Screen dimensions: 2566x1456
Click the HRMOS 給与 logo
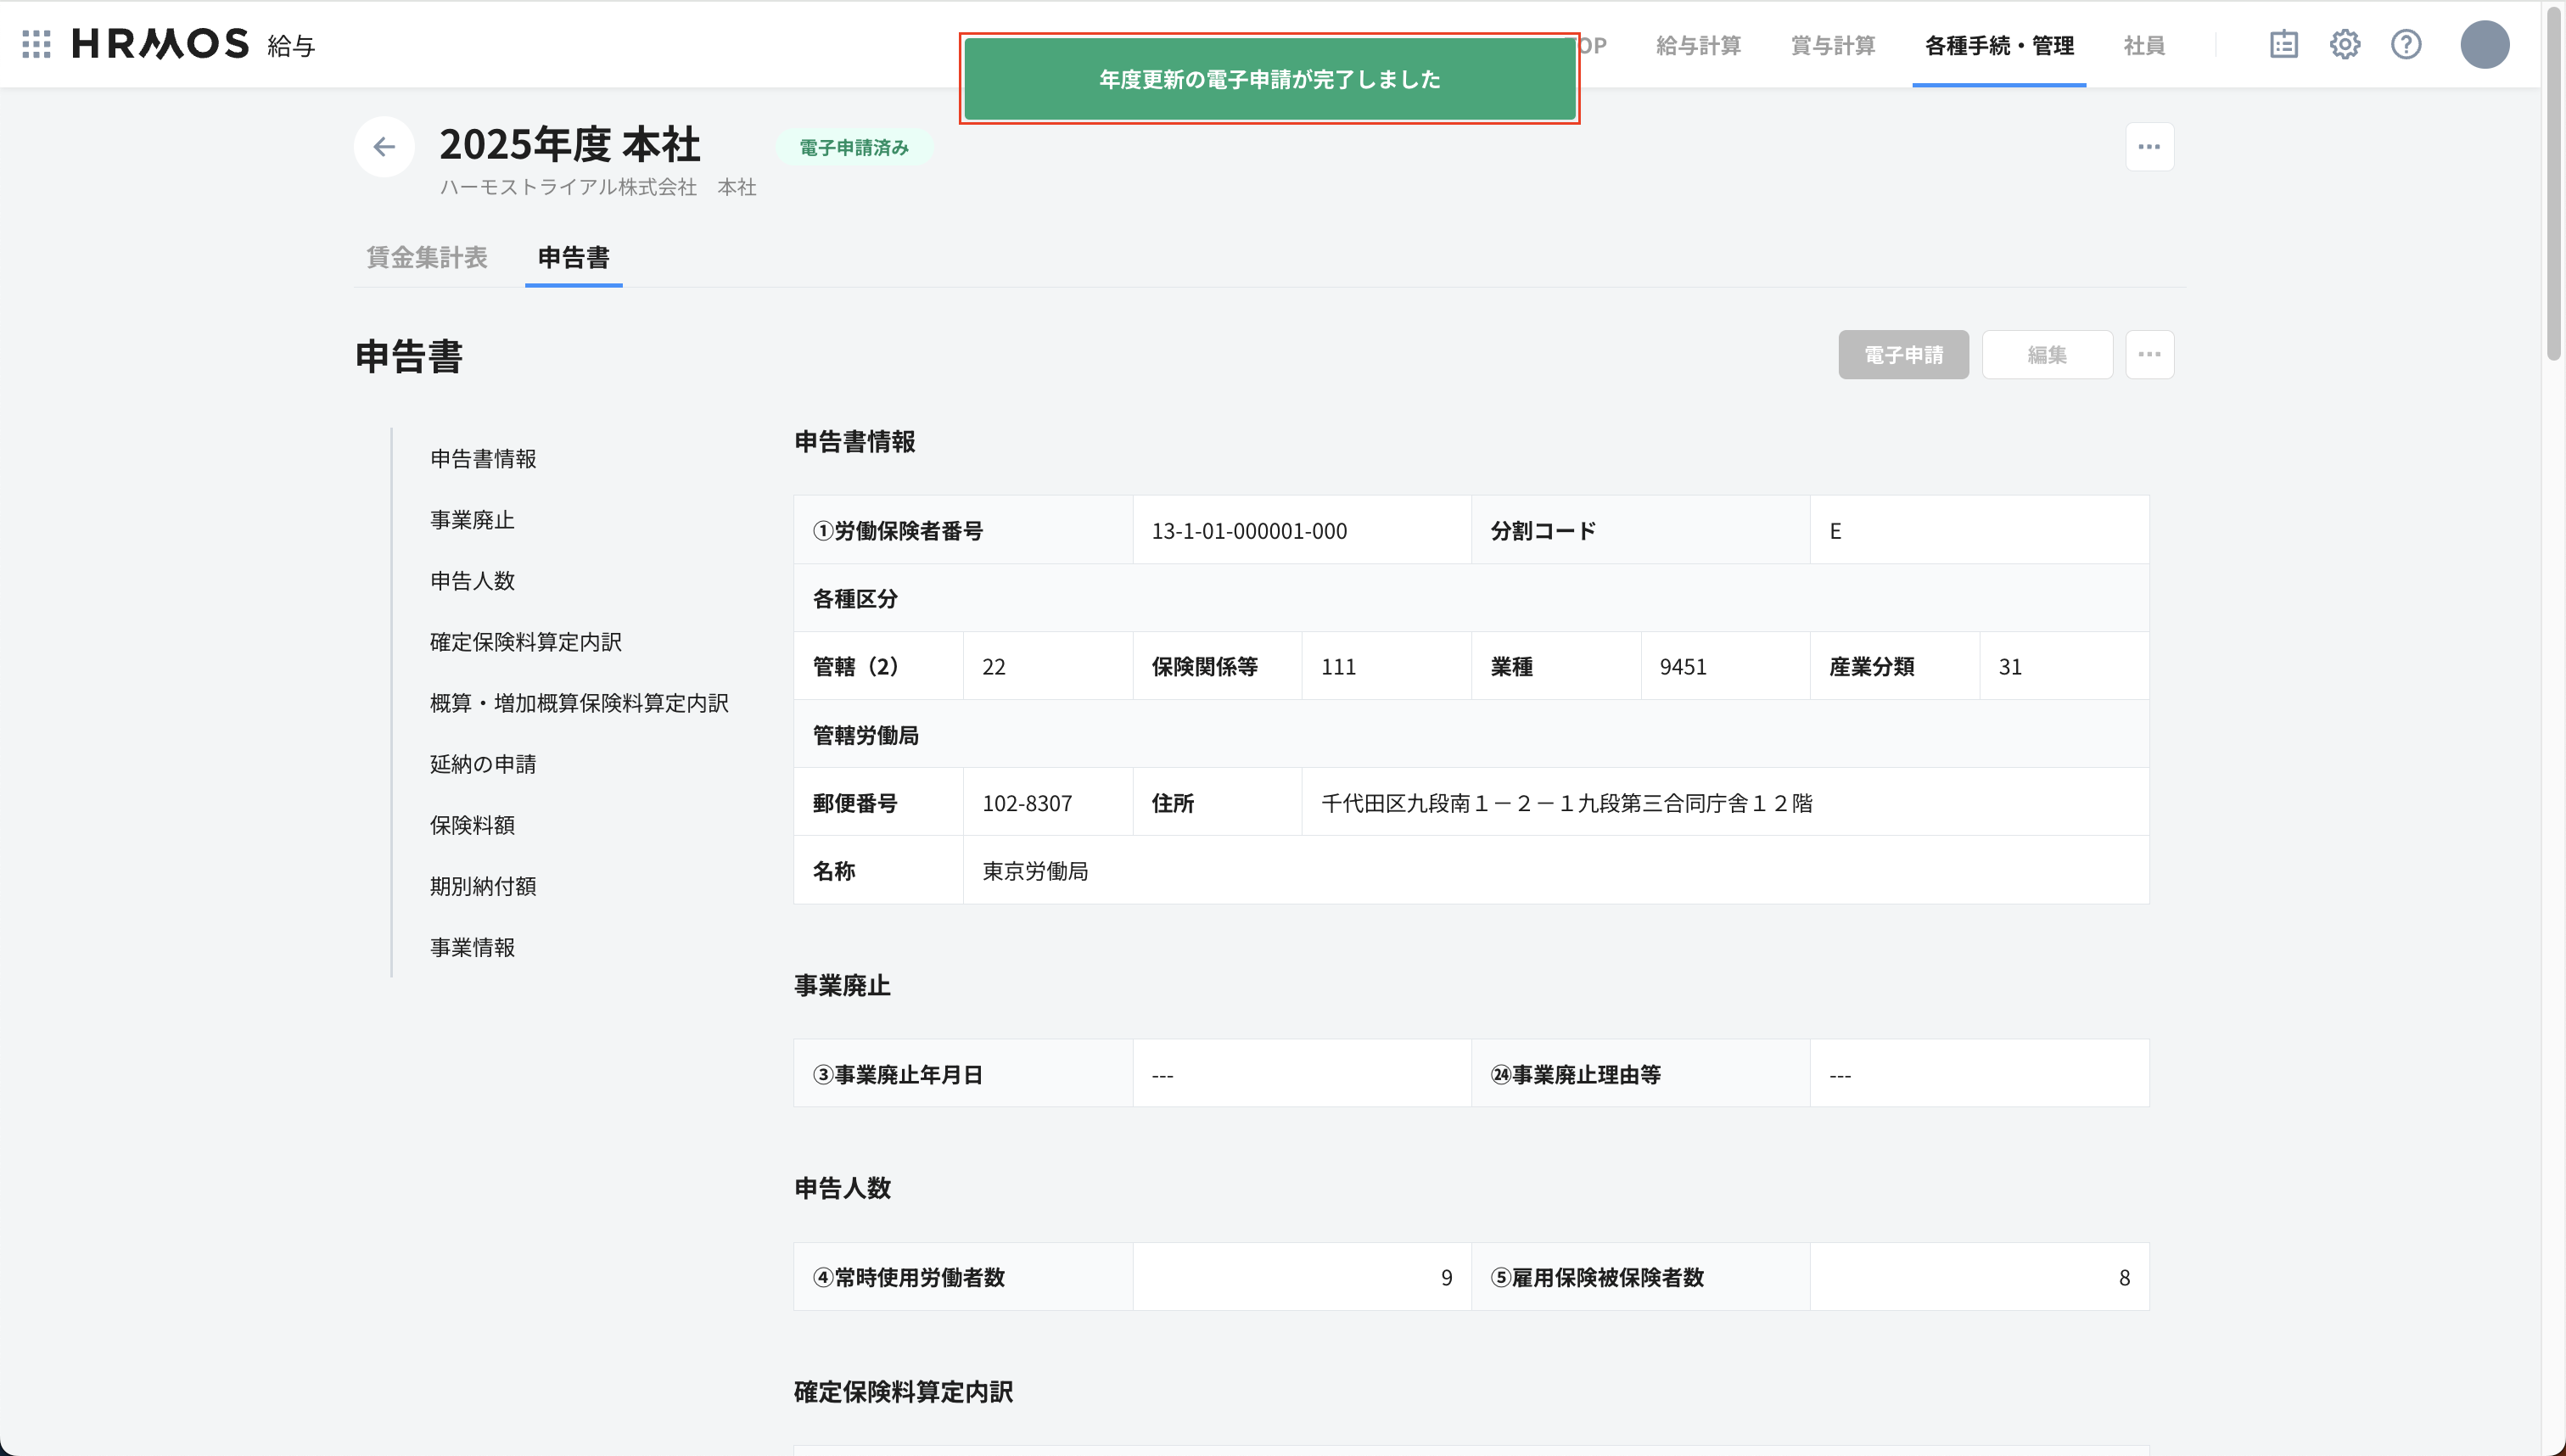tap(160, 43)
